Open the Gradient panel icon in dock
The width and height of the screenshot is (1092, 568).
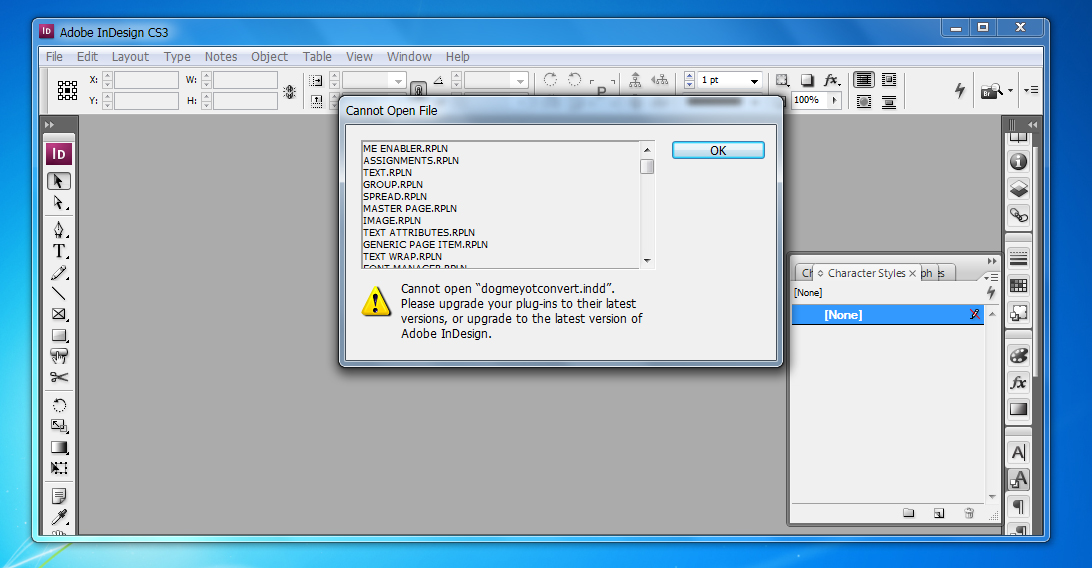[1018, 409]
